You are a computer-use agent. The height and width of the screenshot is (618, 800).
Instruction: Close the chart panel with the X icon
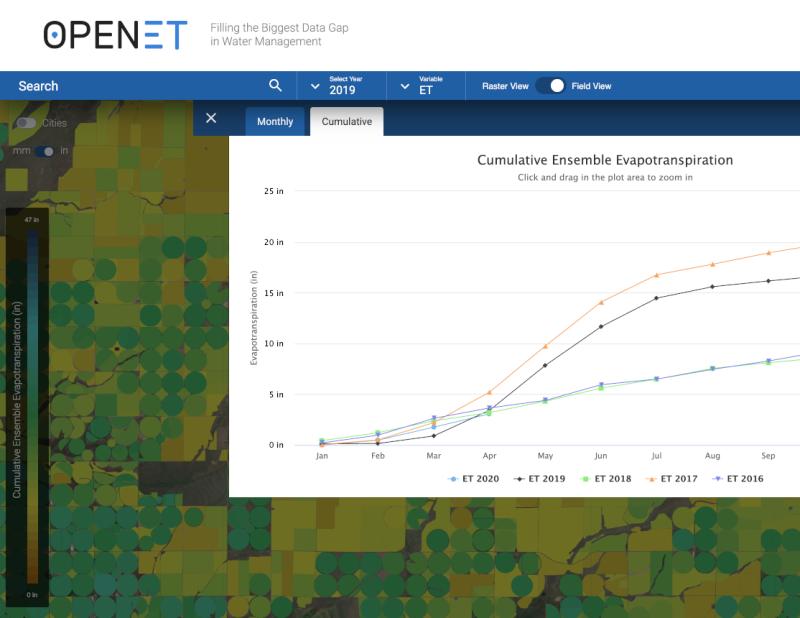click(x=211, y=118)
